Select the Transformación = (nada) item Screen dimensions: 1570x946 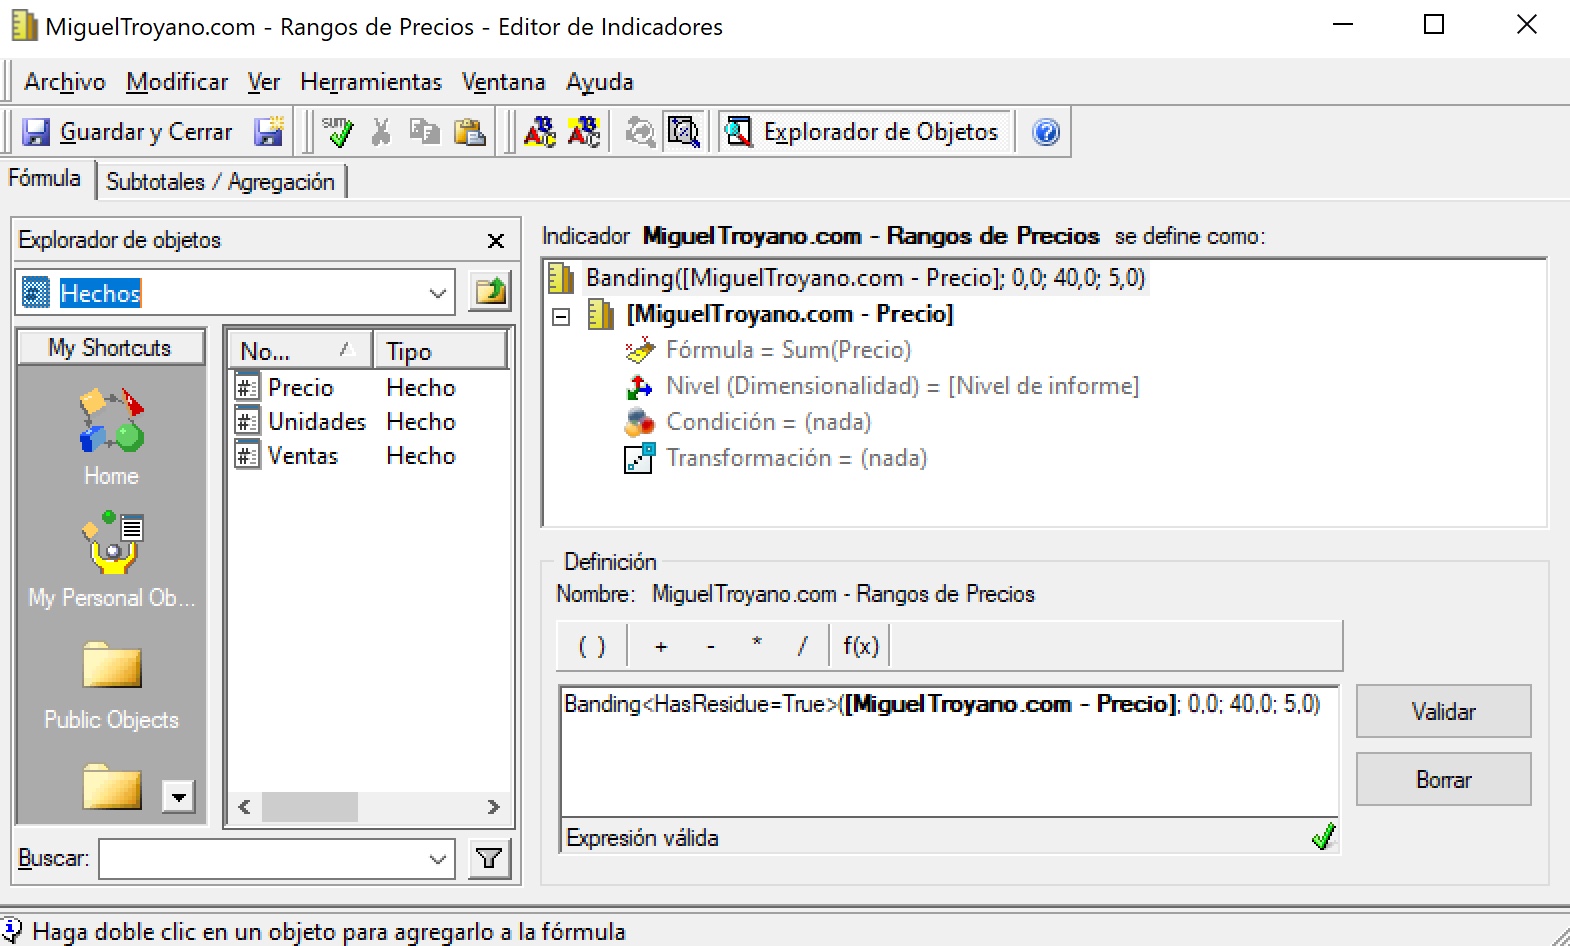(796, 458)
